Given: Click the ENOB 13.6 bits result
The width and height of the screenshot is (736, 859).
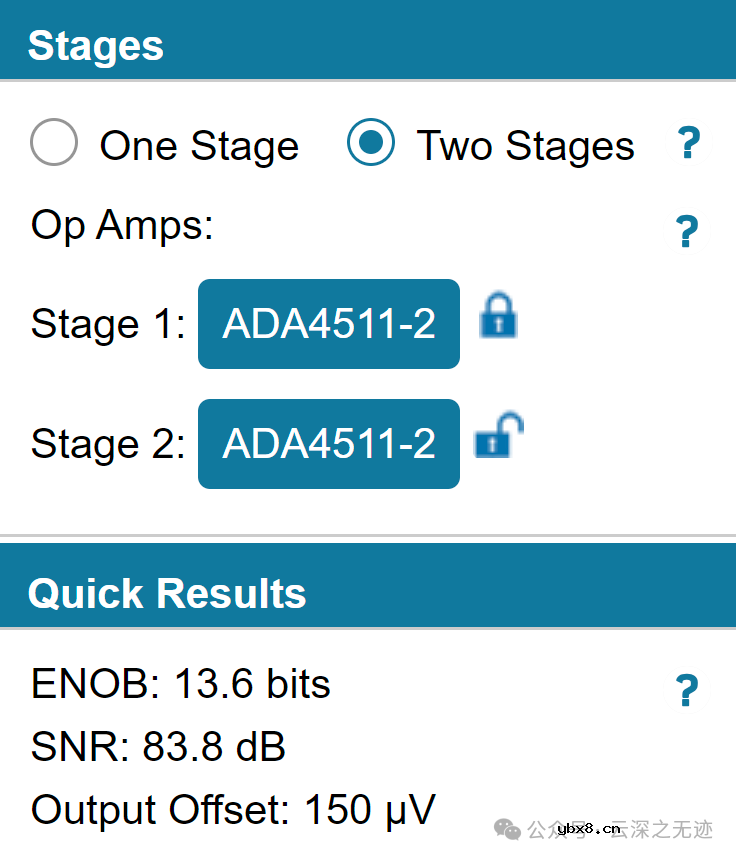Looking at the screenshot, I should (181, 685).
